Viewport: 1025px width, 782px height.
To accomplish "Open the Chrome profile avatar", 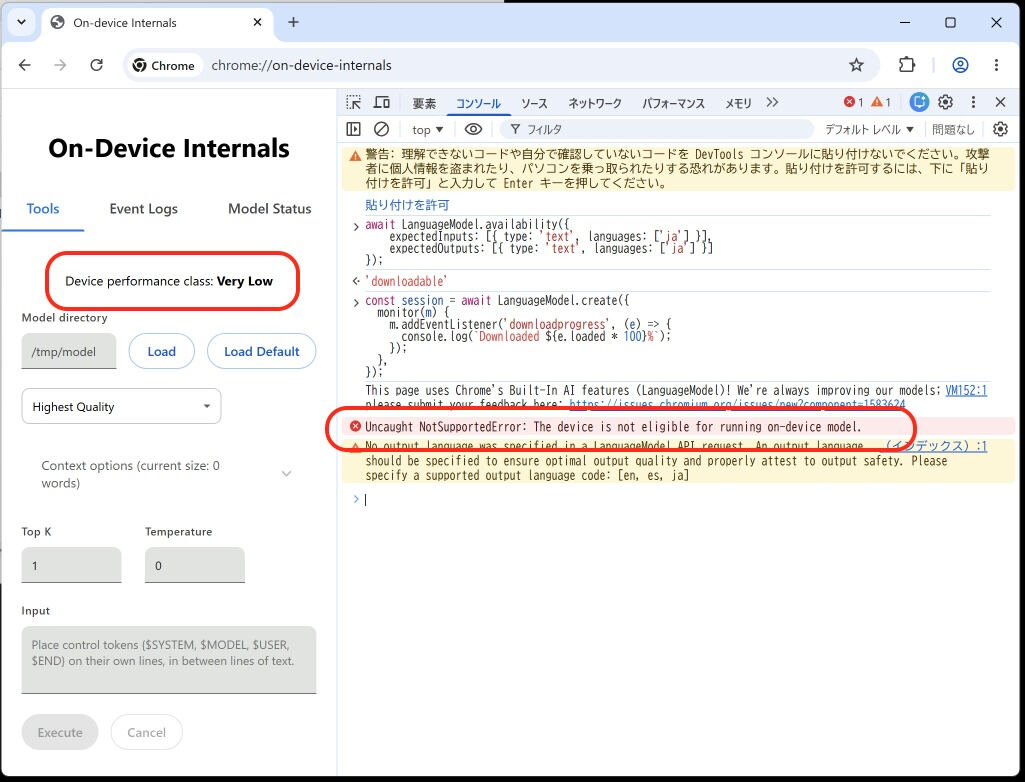I will coord(960,65).
